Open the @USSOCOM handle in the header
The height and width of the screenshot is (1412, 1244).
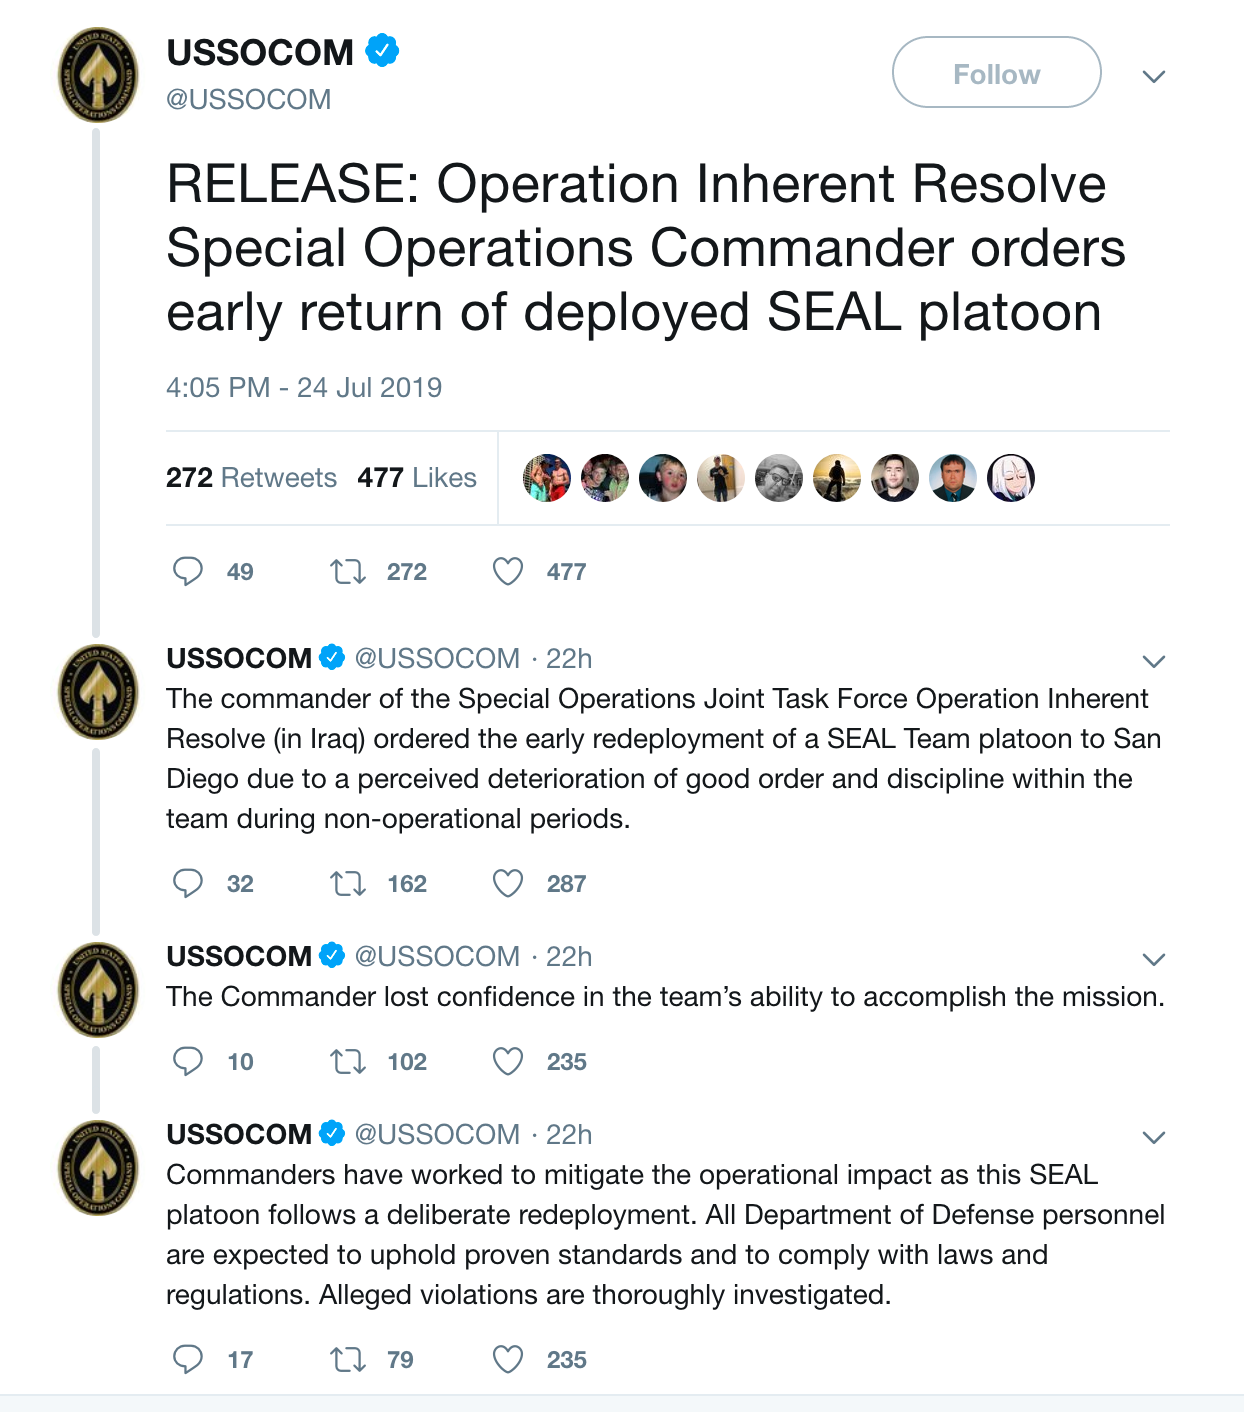[248, 100]
